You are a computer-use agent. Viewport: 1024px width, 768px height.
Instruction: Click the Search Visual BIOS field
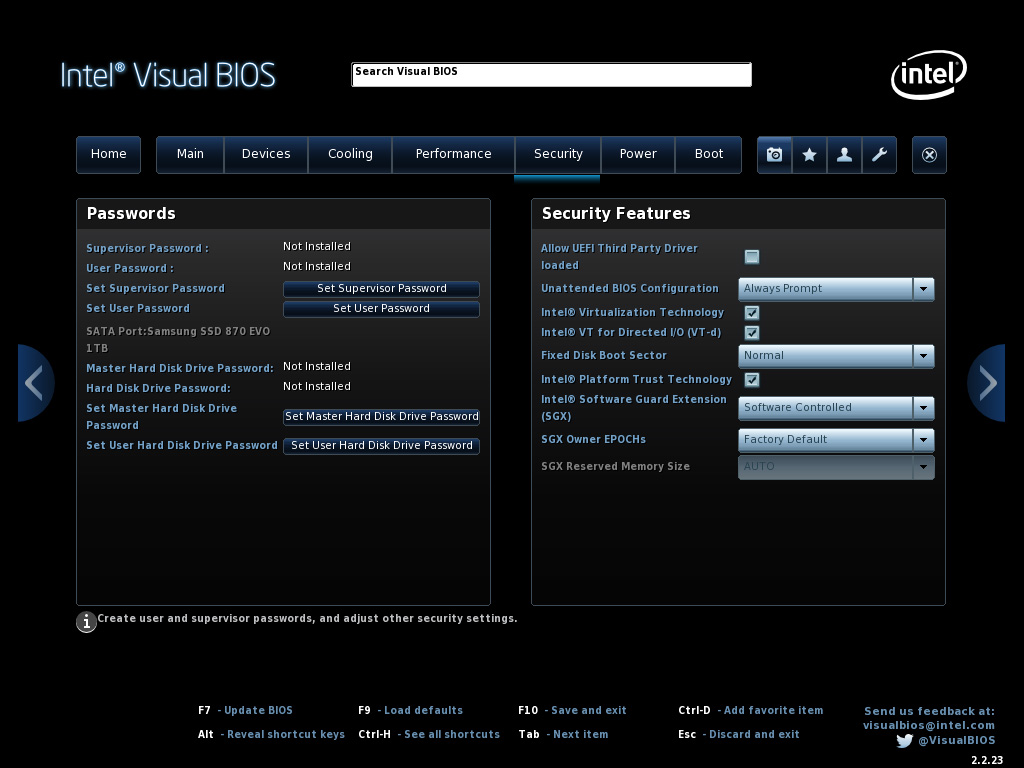(x=551, y=74)
